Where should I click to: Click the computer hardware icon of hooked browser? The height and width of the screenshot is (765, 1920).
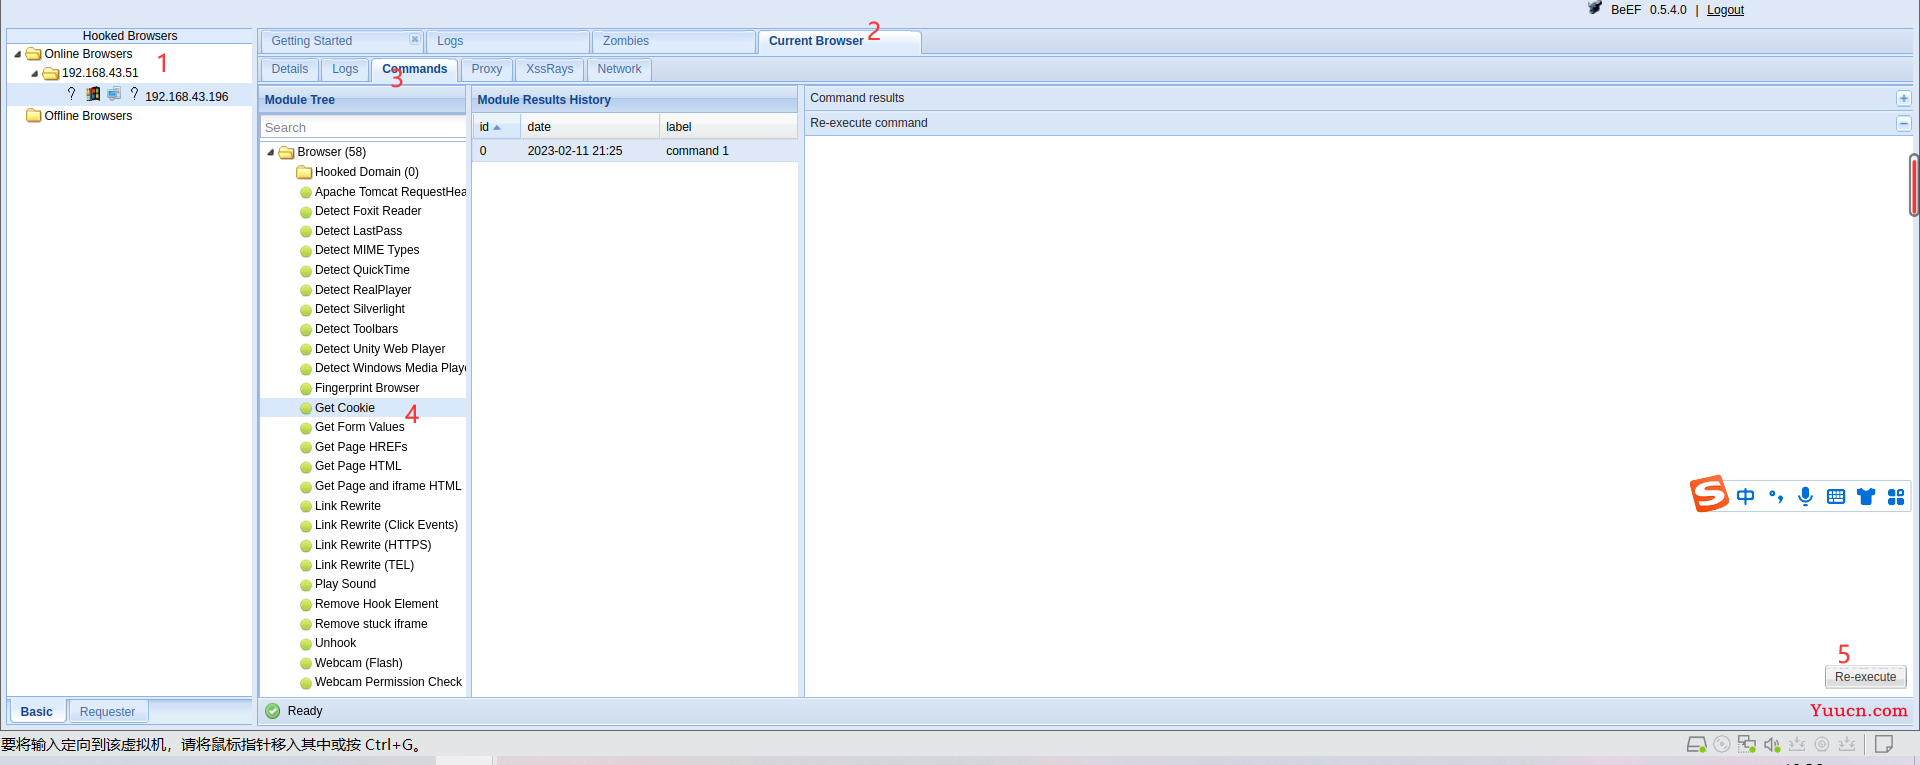pyautogui.click(x=114, y=94)
